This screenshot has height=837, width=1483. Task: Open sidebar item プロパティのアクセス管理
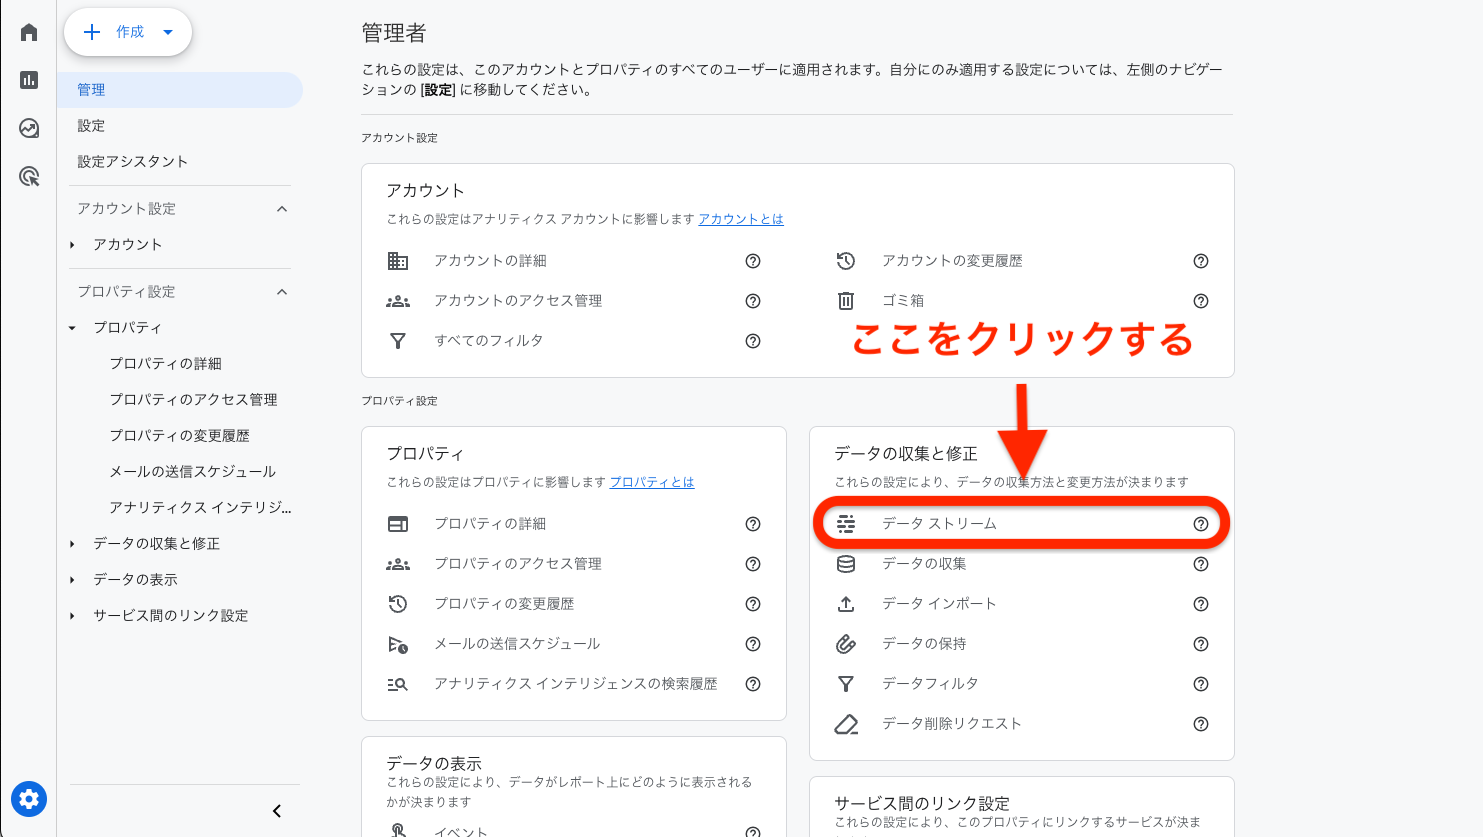tap(193, 400)
